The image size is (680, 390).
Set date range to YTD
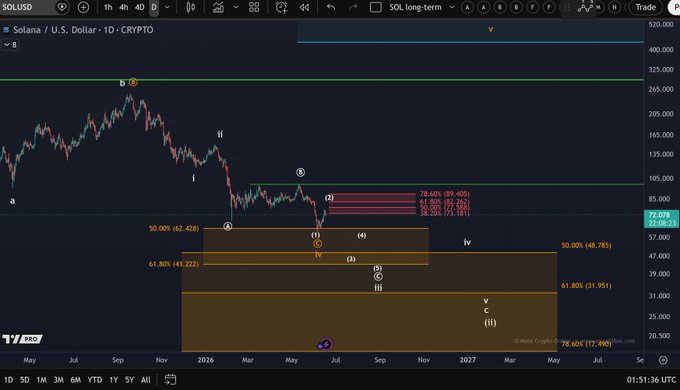click(95, 380)
